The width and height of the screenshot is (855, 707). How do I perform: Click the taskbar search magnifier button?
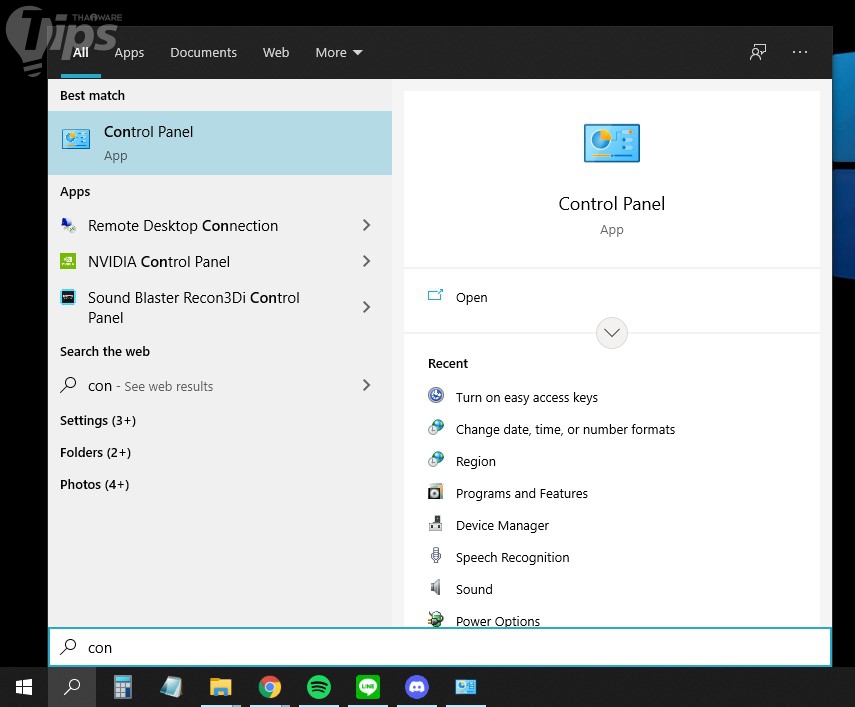[x=72, y=687]
